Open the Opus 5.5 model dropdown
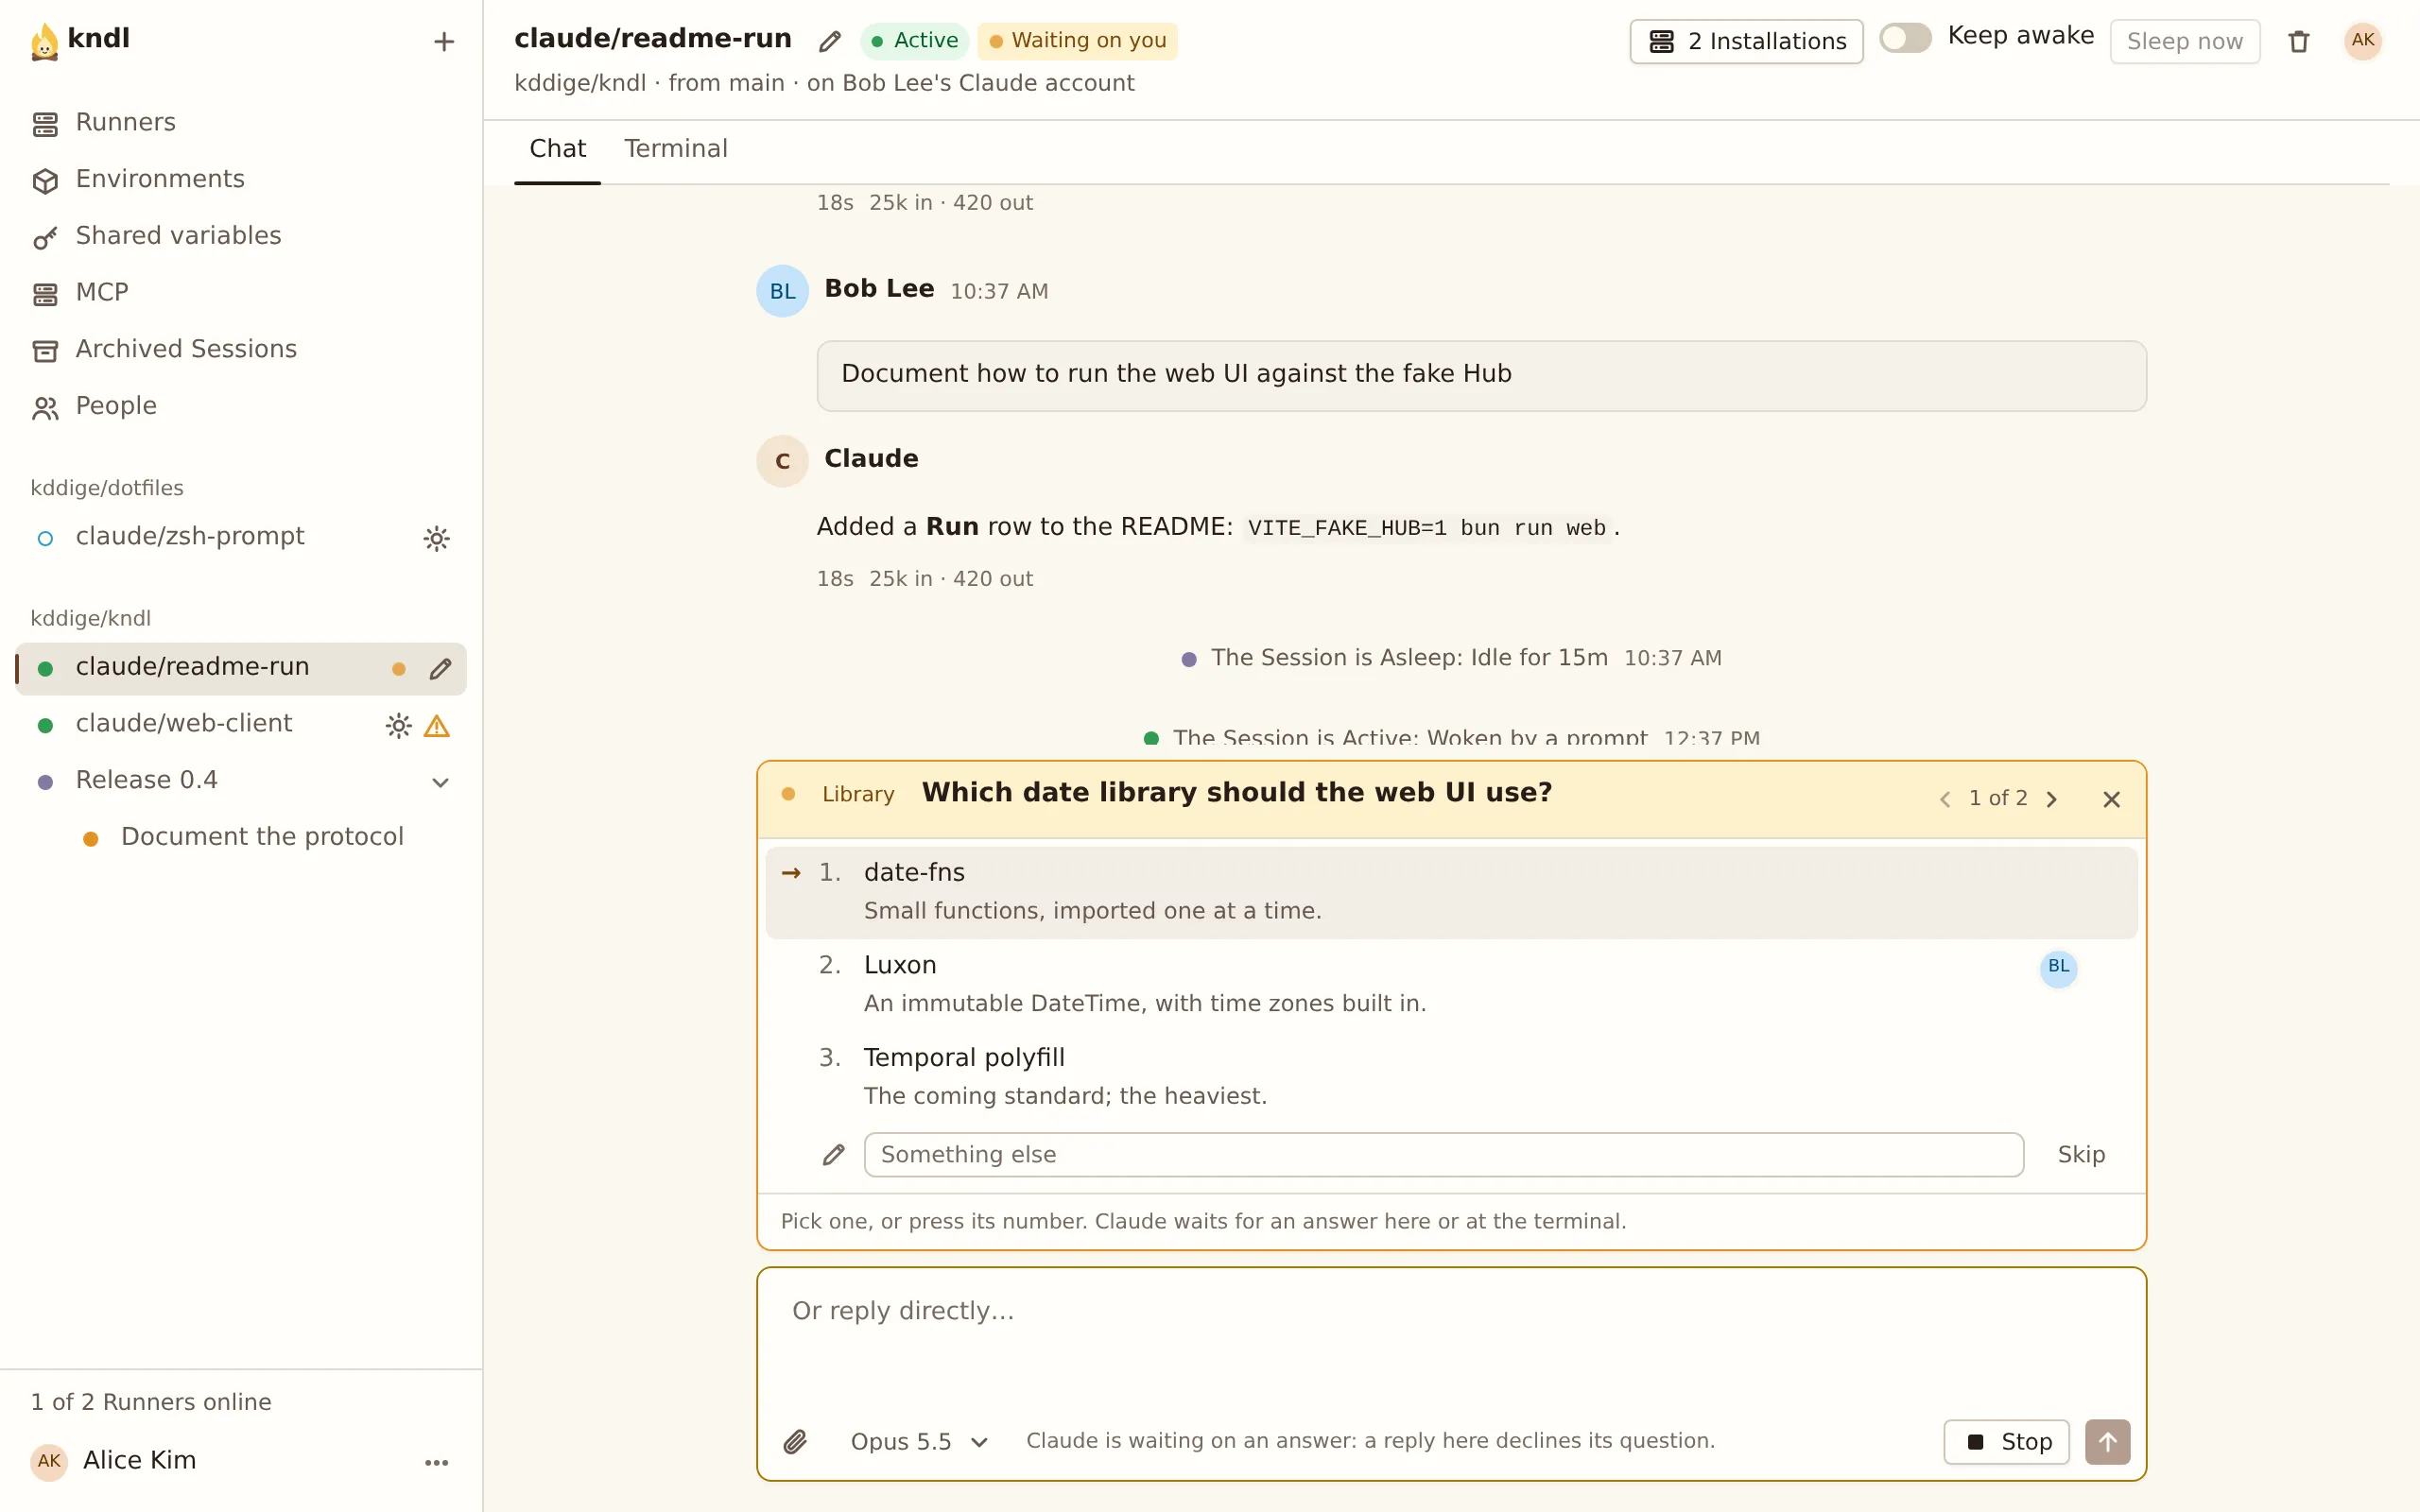Viewport: 2420px width, 1512px height. point(919,1441)
